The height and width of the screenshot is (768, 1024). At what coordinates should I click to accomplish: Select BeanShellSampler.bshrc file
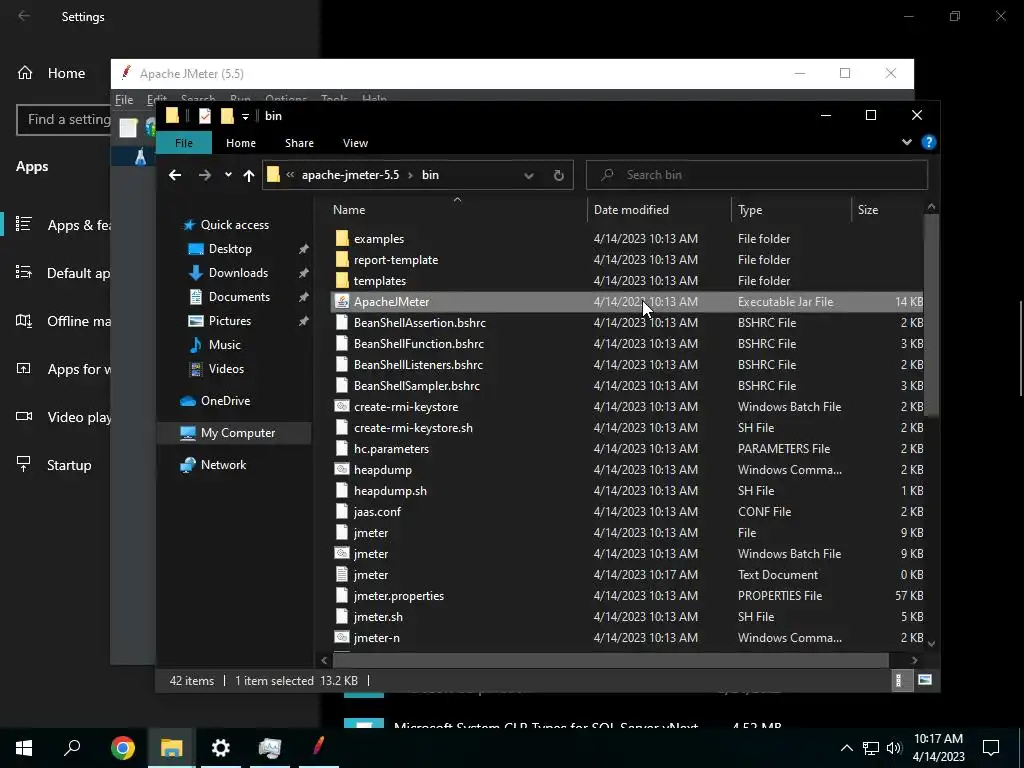click(x=417, y=386)
